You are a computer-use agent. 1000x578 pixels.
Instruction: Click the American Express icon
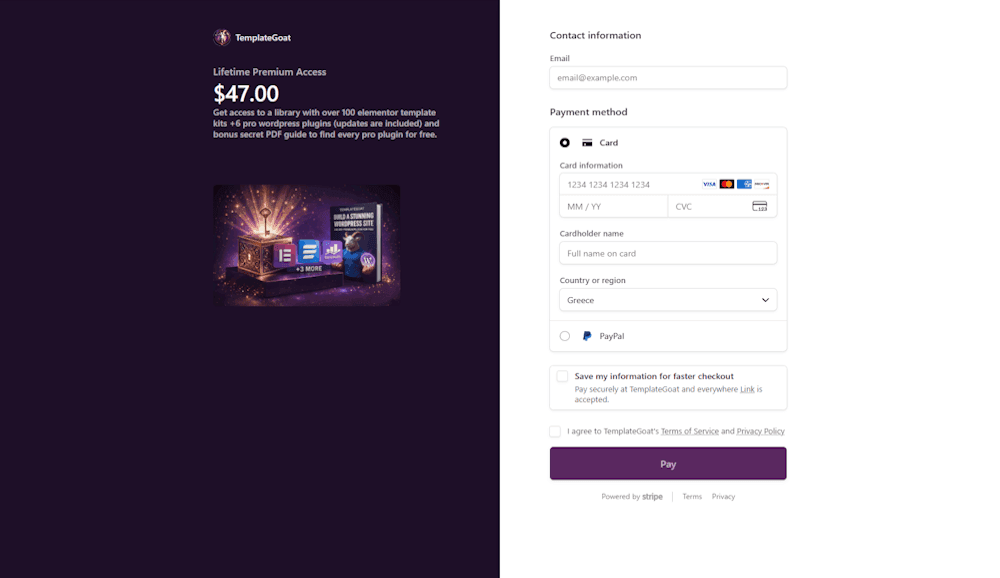(x=744, y=184)
